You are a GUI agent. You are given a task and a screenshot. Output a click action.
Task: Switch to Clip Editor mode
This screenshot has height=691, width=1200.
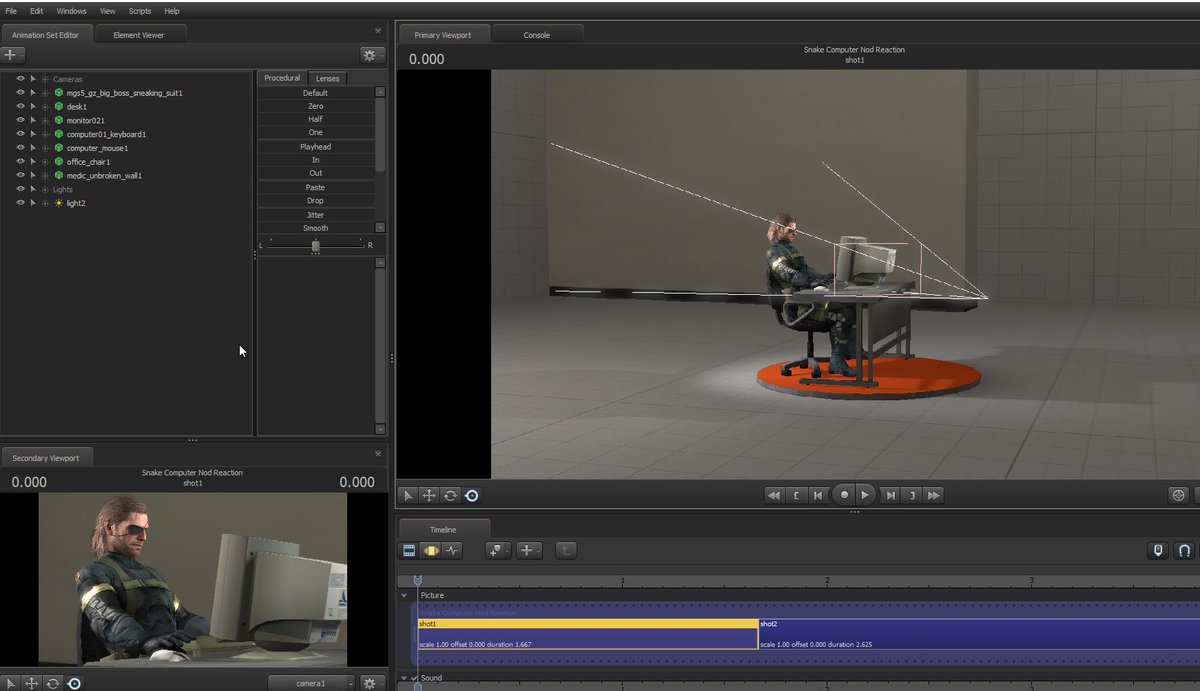point(409,550)
